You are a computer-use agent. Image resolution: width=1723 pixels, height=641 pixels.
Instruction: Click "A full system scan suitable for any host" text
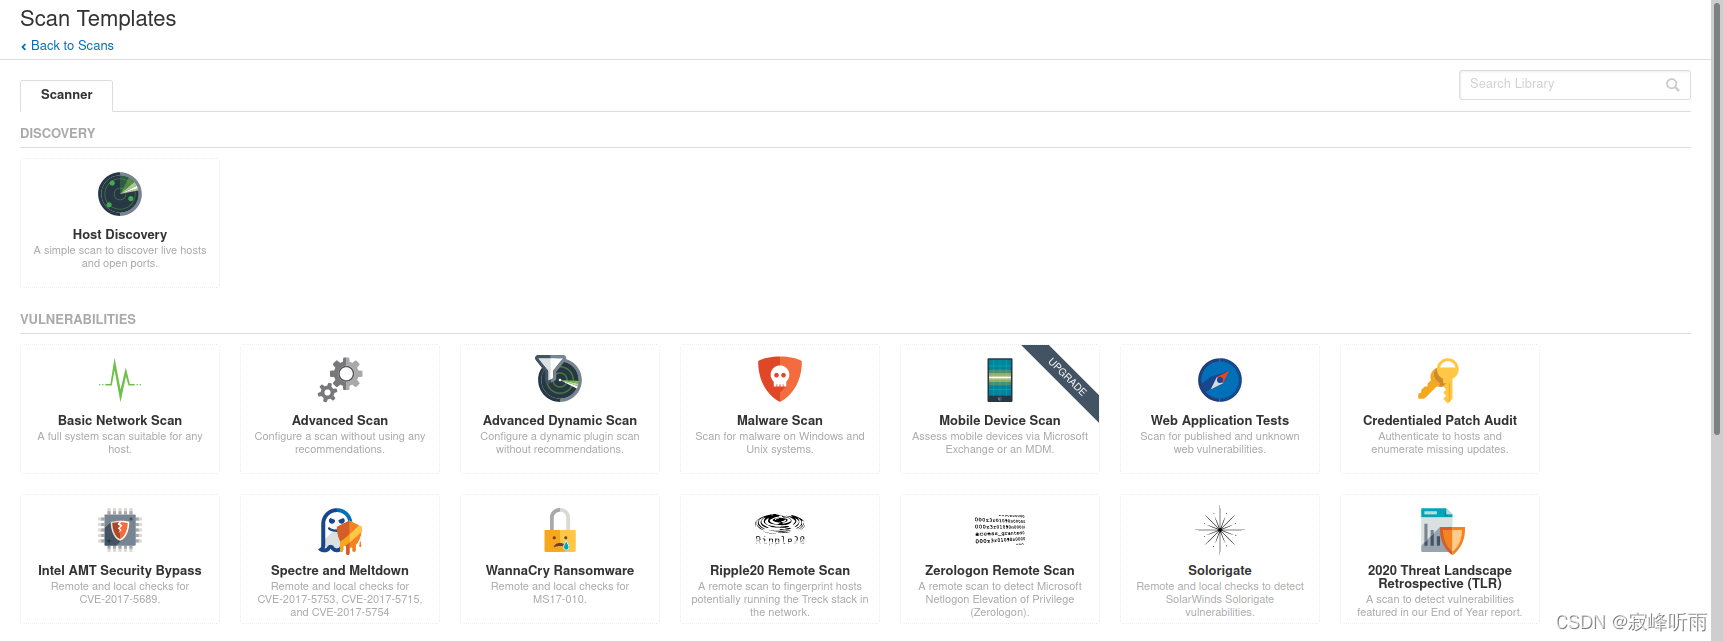coord(120,443)
